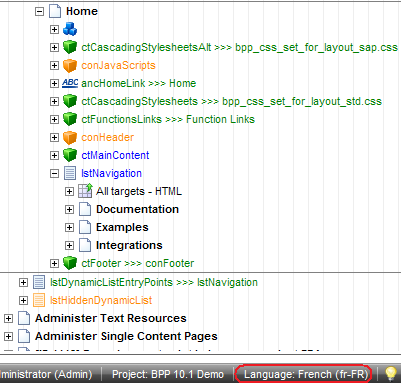This screenshot has height=383, width=401.
Task: Click list icon of lstNavigation
Action: (70, 173)
